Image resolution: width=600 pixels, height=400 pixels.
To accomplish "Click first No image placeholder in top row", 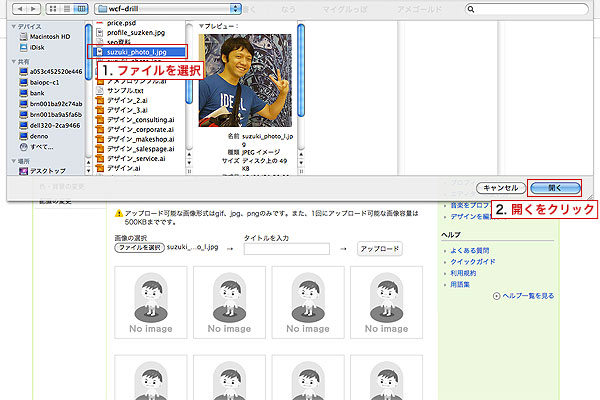I will tap(151, 302).
